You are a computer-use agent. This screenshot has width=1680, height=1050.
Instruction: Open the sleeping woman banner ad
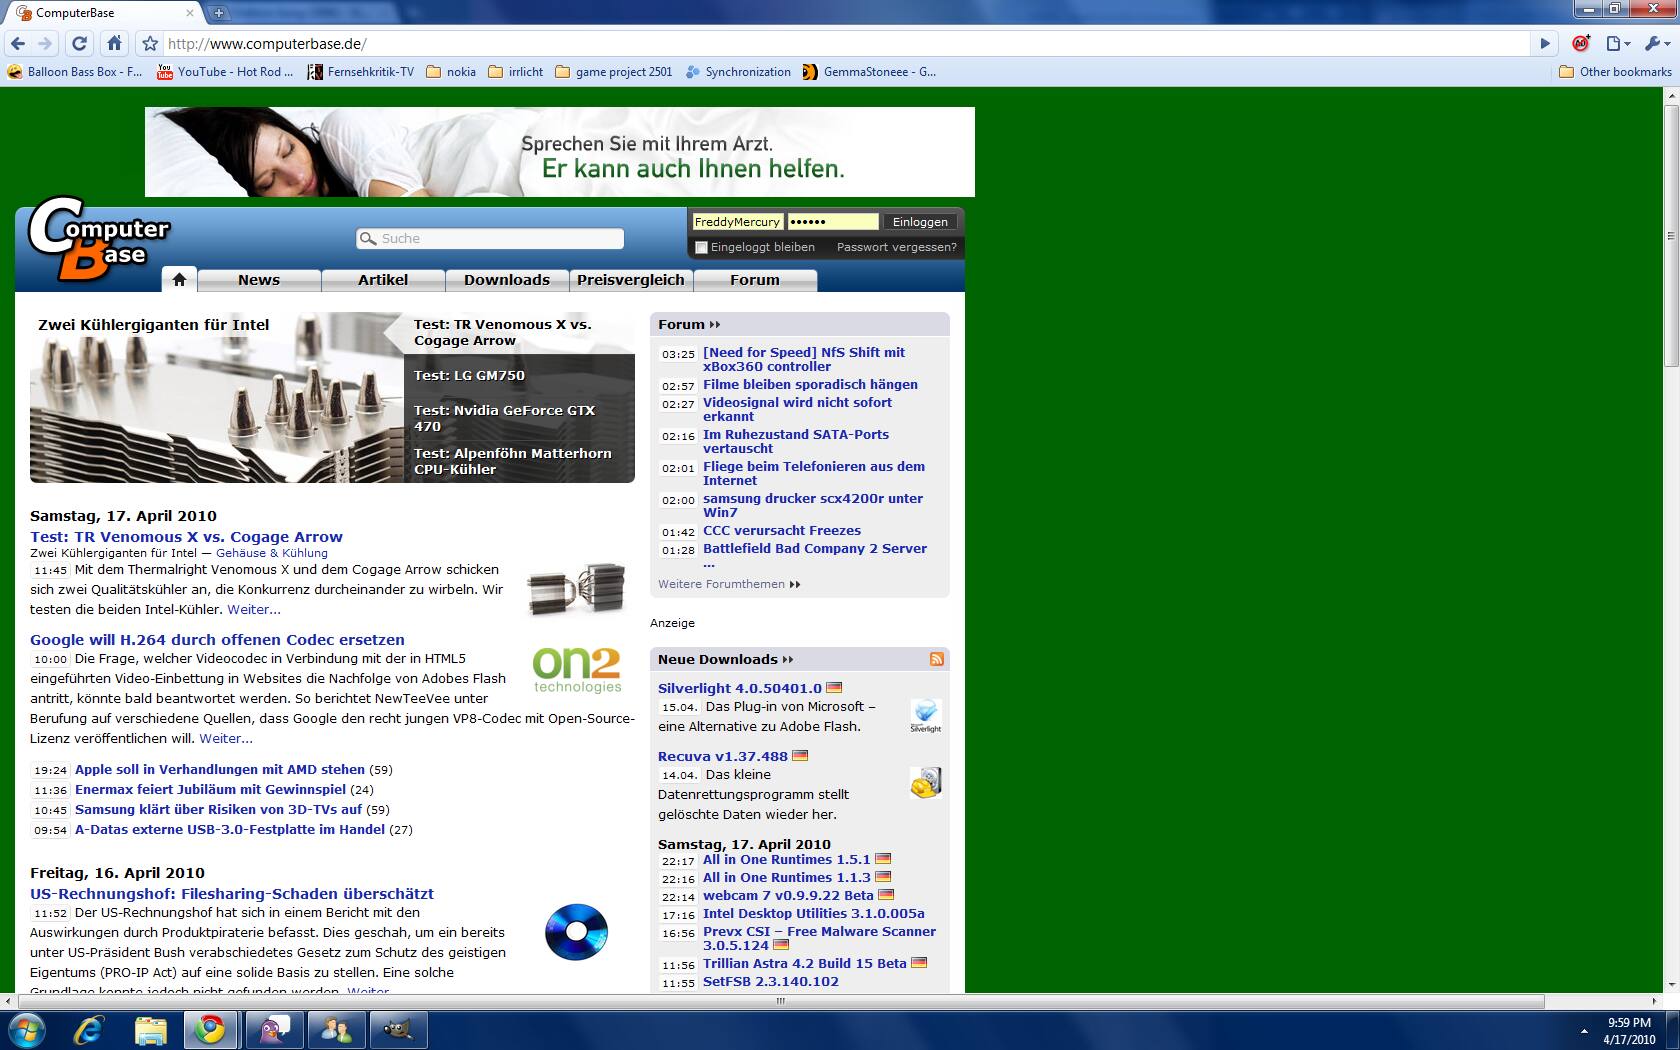point(560,152)
